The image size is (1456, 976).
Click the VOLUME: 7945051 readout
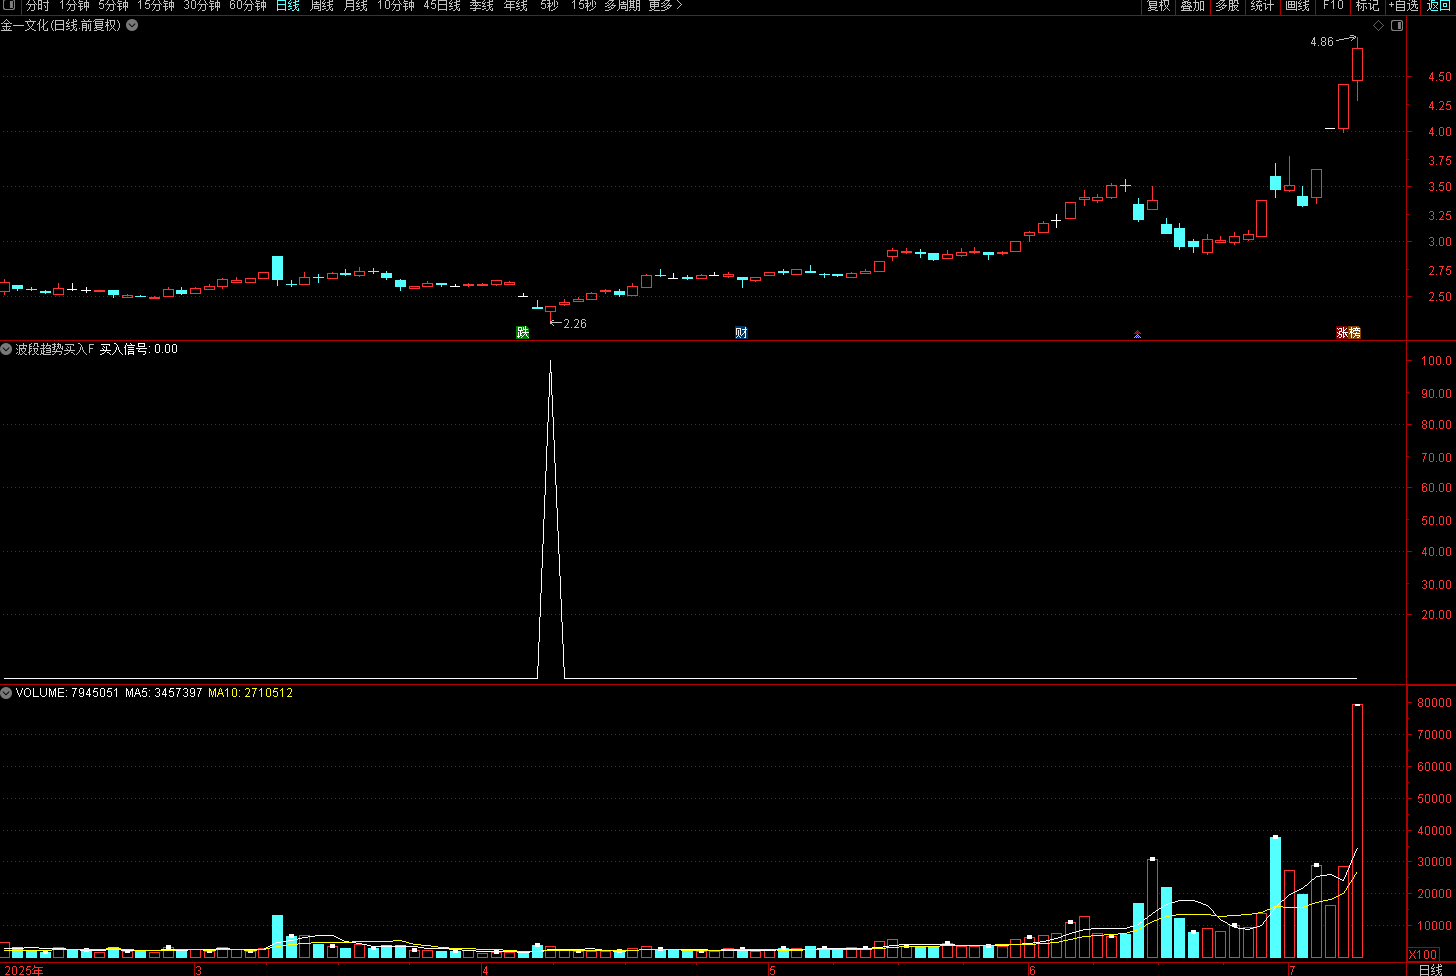(67, 692)
